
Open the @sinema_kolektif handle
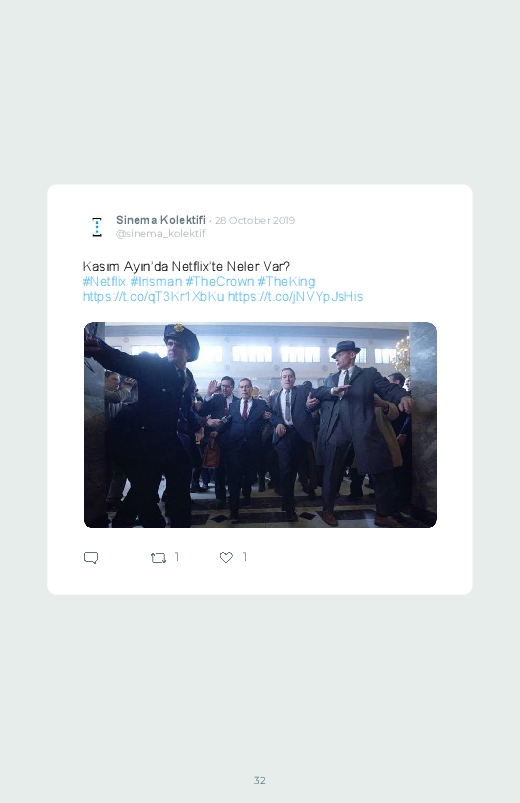point(160,234)
